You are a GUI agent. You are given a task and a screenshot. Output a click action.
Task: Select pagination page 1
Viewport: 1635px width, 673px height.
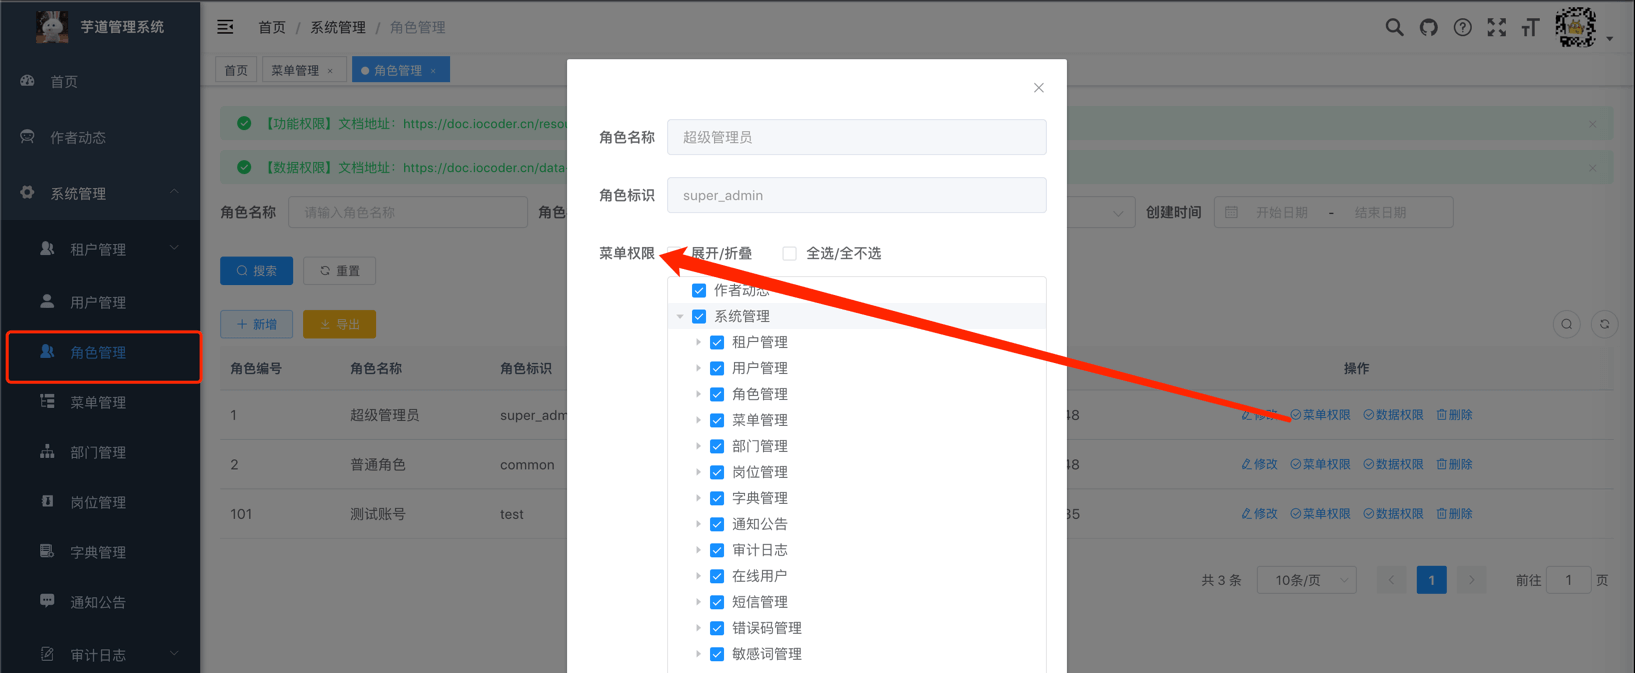tap(1431, 580)
